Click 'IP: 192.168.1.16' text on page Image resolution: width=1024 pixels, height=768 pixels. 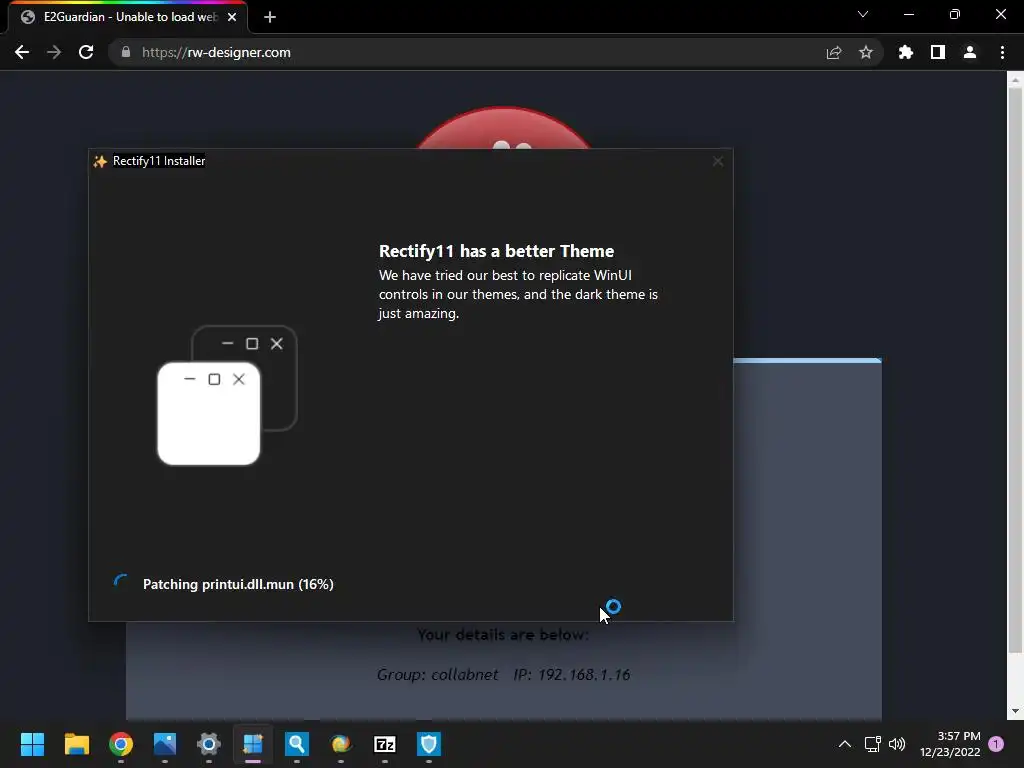[571, 675]
